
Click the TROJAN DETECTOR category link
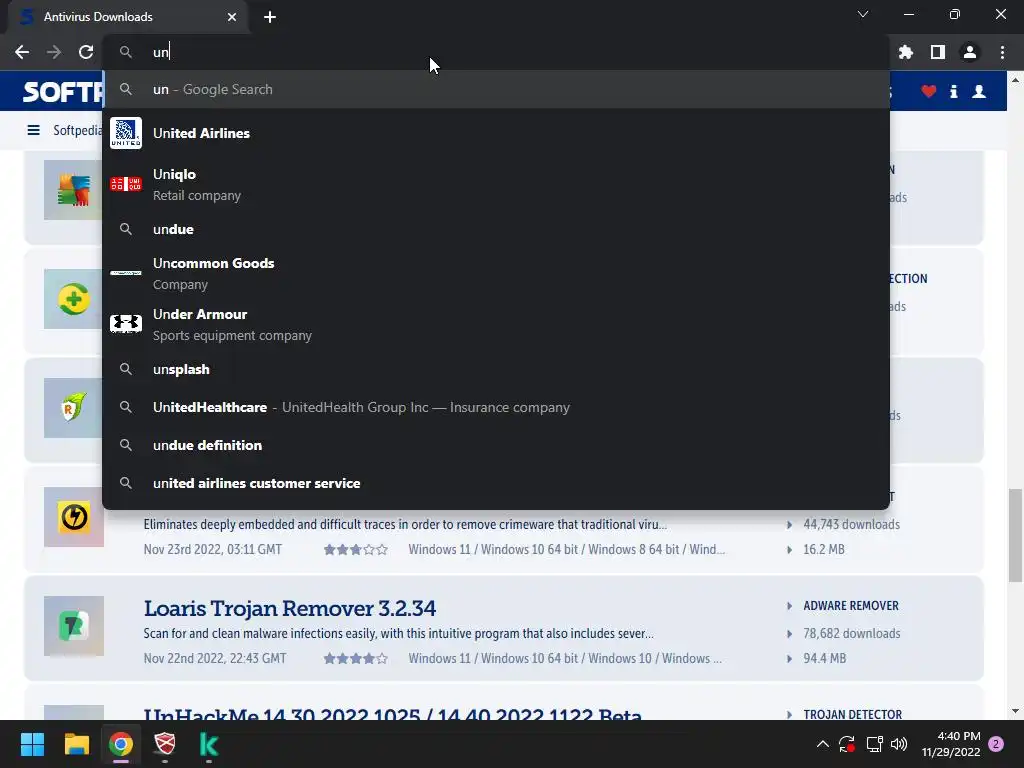coord(852,714)
